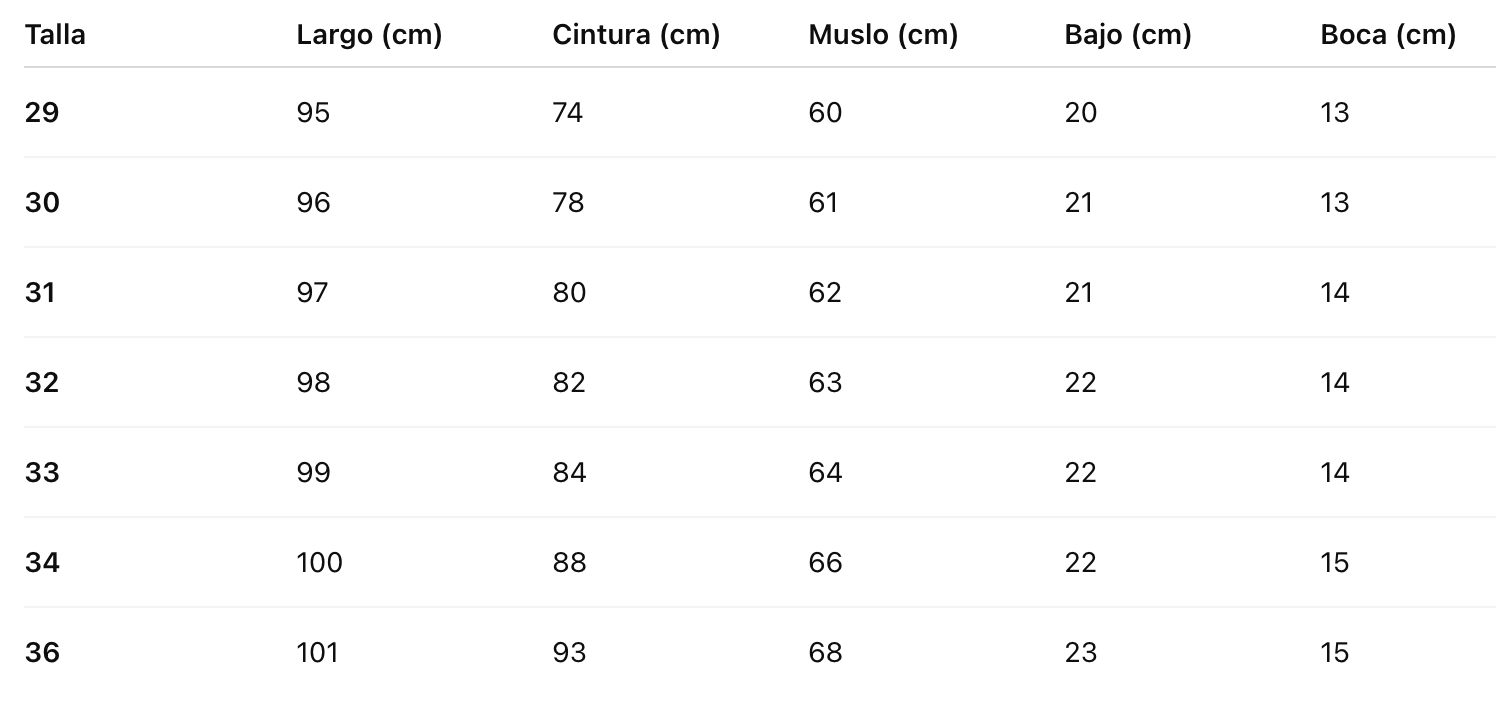Click the Bajo (cm) column header
This screenshot has width=1496, height=716.
click(1128, 35)
